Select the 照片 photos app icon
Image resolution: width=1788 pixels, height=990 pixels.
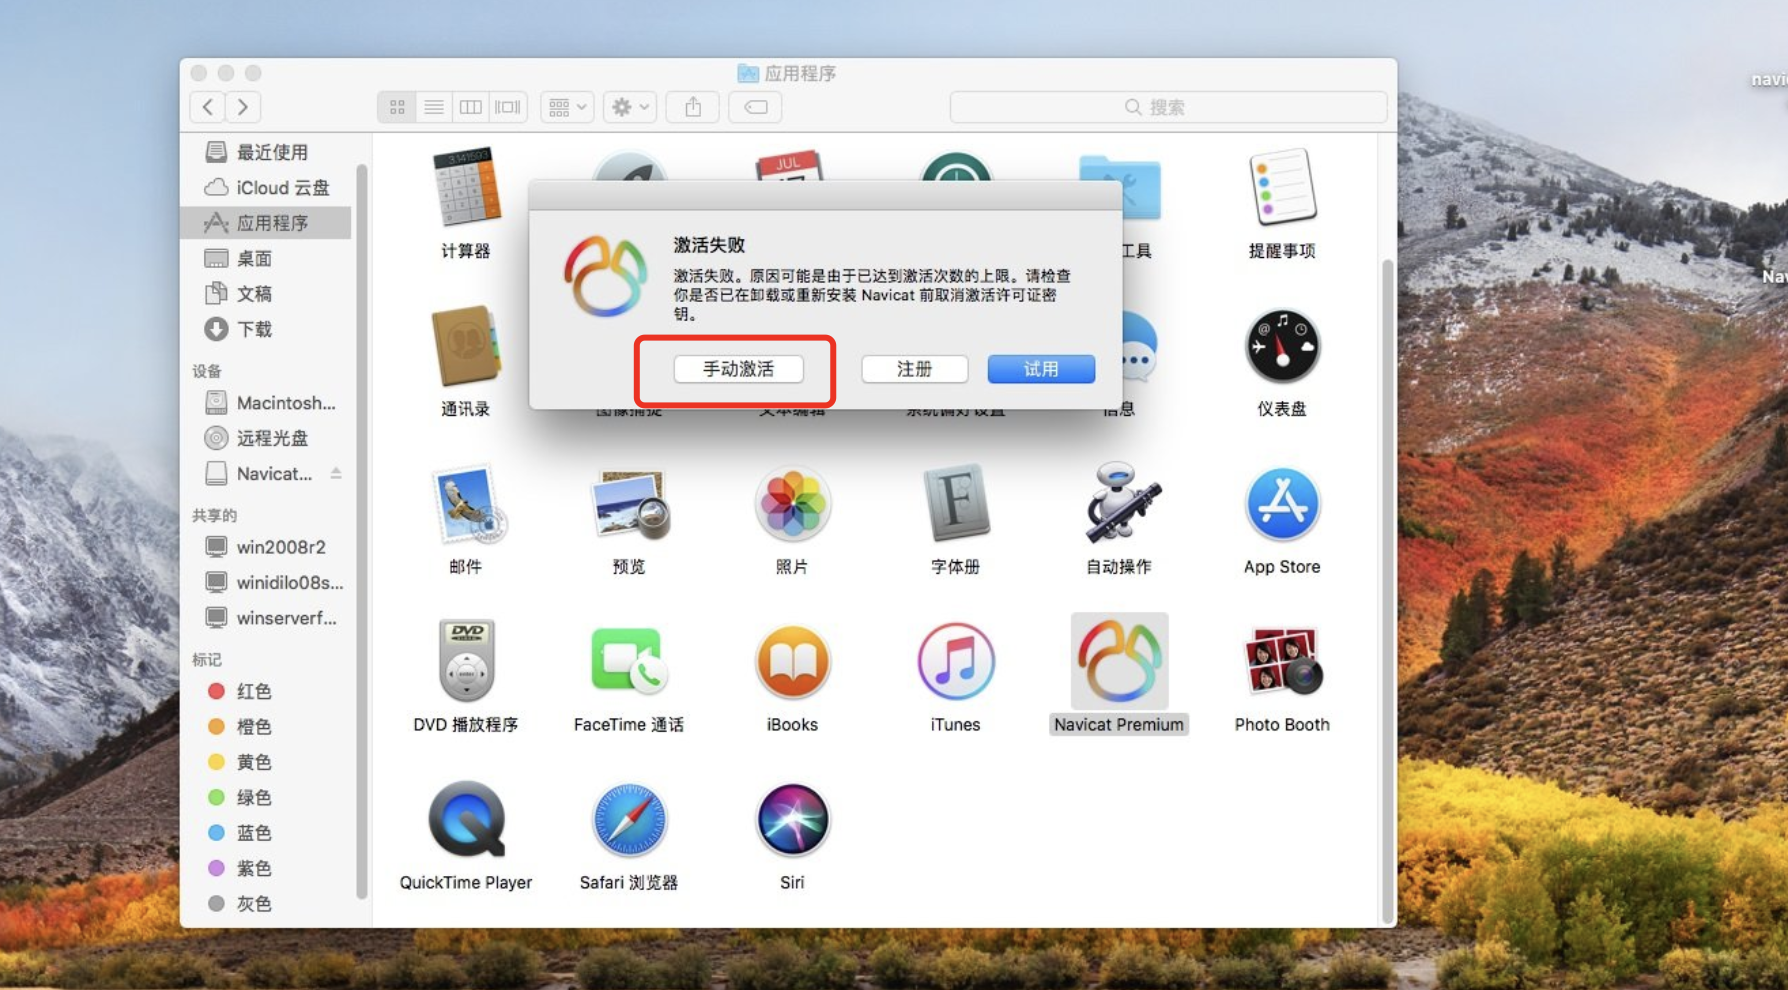(x=792, y=504)
